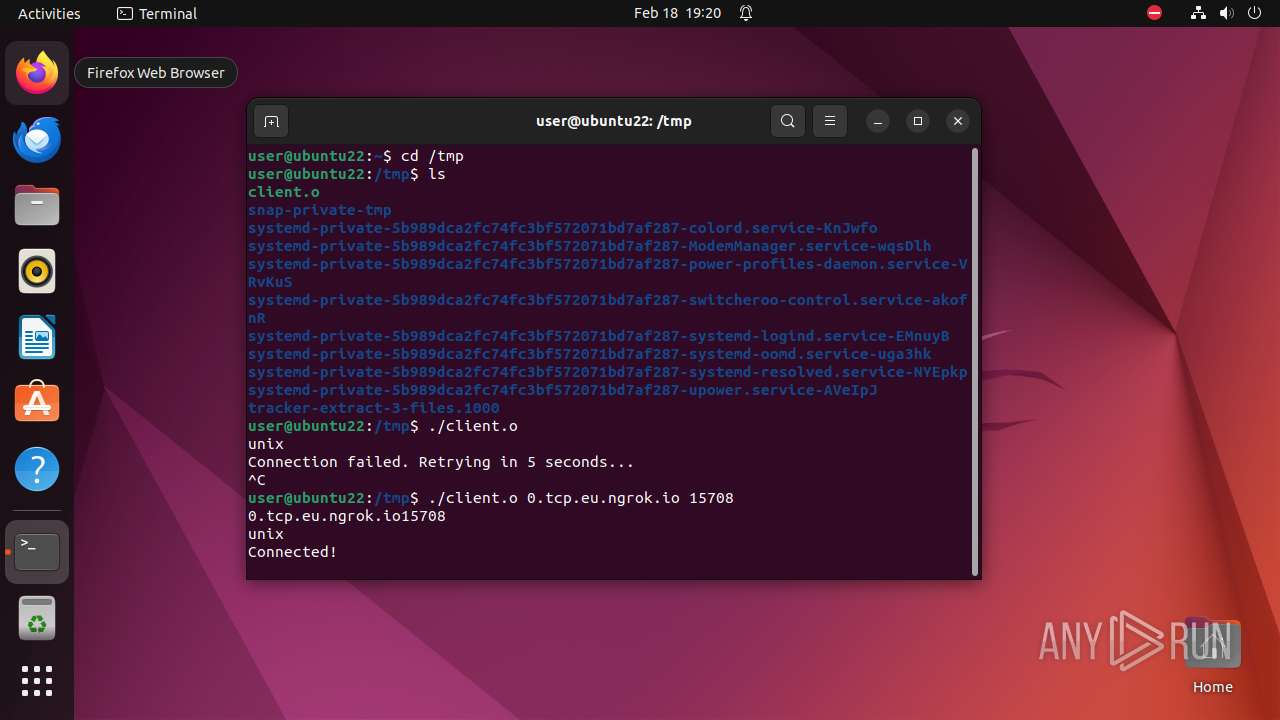Minimize the Terminal window
Viewport: 1280px width, 720px height.
[x=878, y=121]
